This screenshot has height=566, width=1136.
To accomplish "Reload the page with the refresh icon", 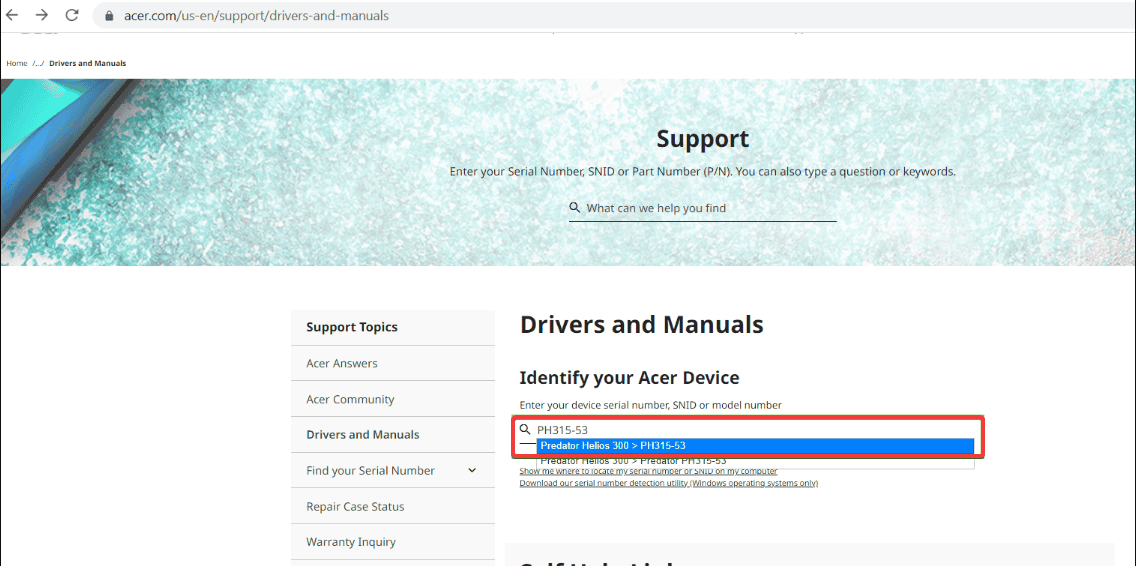I will tap(72, 15).
